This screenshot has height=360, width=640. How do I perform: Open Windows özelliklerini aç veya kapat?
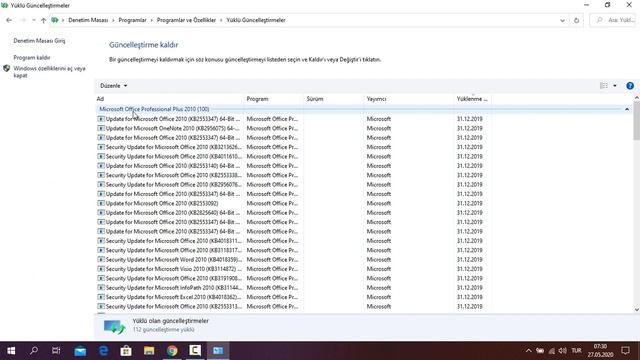tap(49, 72)
